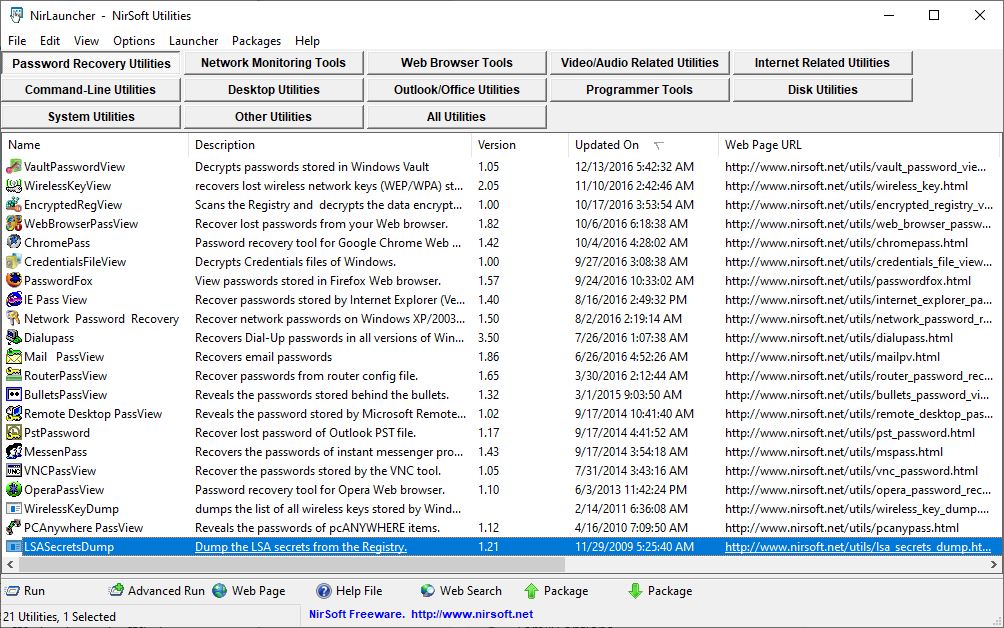Click the CredentialsFileView icon
The width and height of the screenshot is (1004, 628).
[13, 262]
